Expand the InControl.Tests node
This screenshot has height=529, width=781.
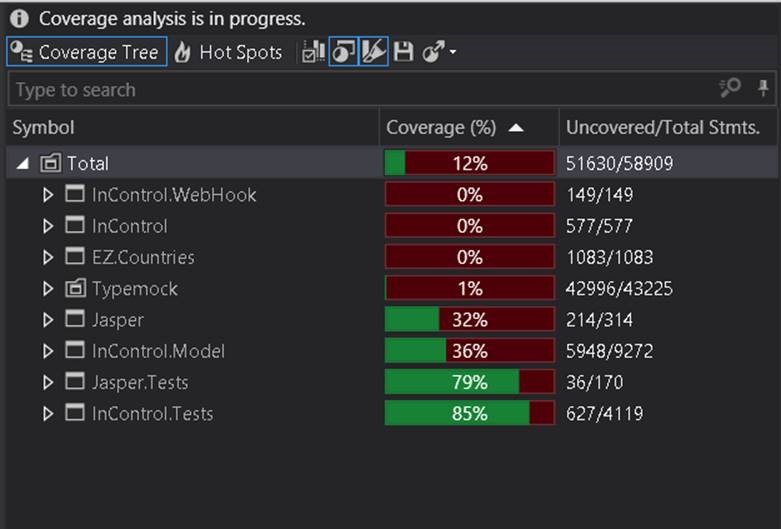pyautogui.click(x=48, y=414)
